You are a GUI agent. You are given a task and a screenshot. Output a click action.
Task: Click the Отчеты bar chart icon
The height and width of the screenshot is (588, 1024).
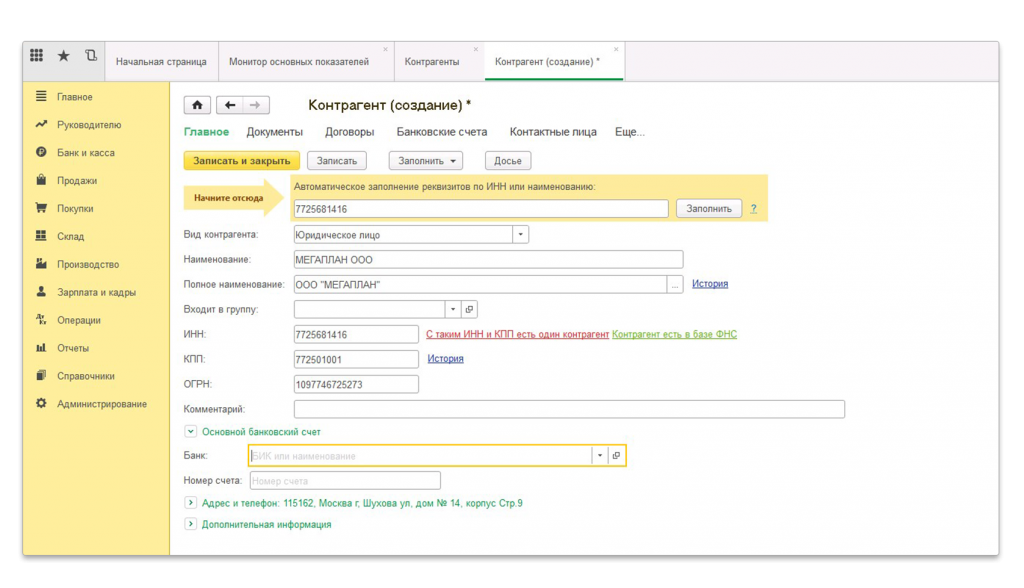click(41, 348)
